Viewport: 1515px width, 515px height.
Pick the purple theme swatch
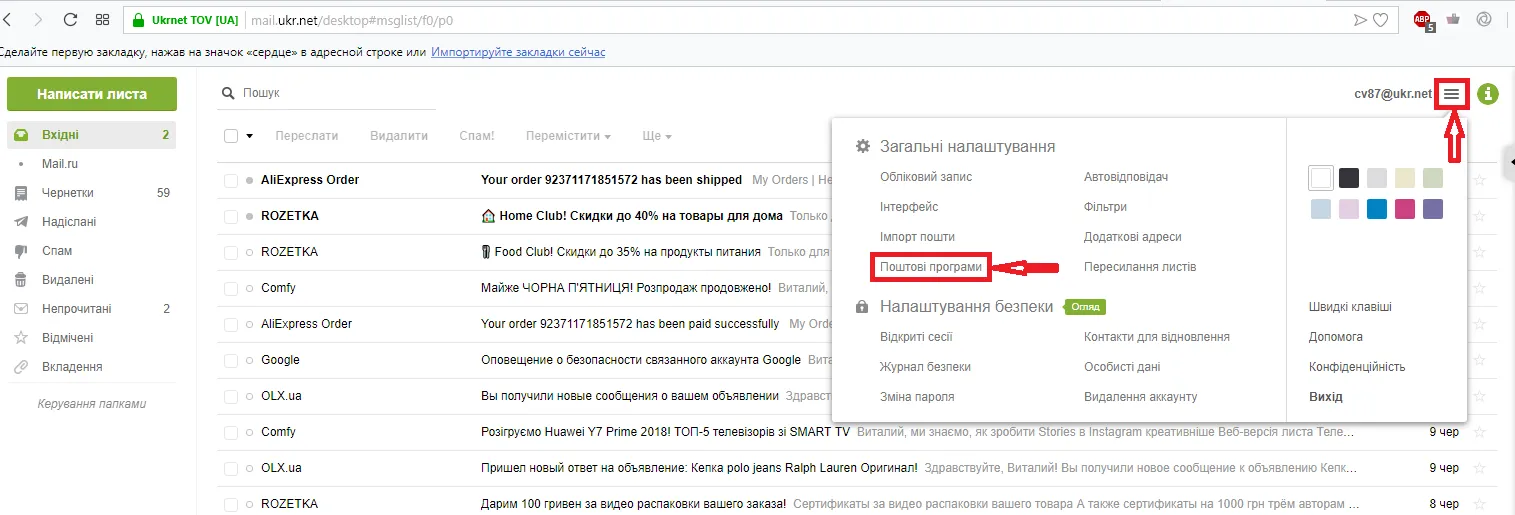coord(1433,209)
